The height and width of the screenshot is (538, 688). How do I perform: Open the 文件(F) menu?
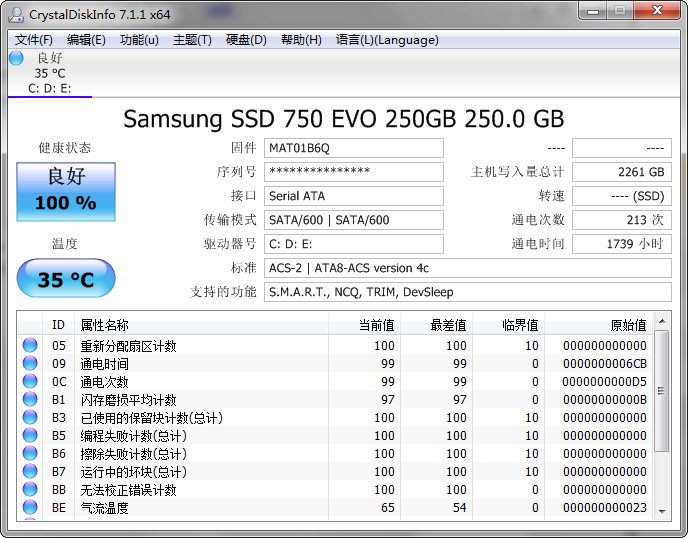click(x=34, y=40)
